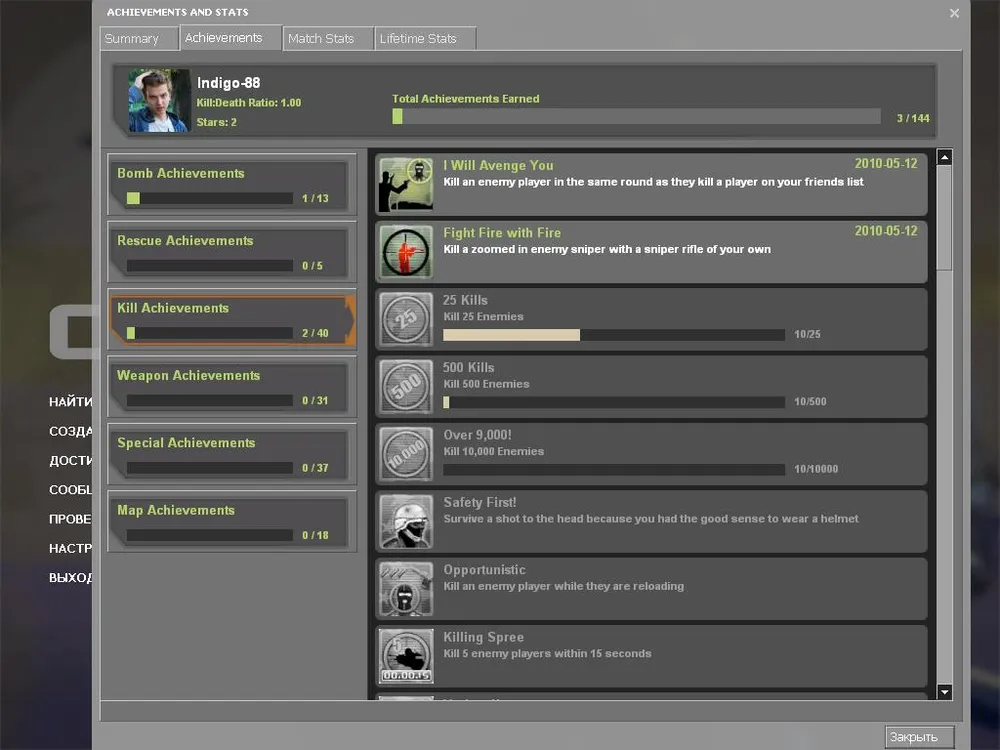The image size is (1000, 750).
Task: Click the 25 Kills medal icon
Action: 406,319
